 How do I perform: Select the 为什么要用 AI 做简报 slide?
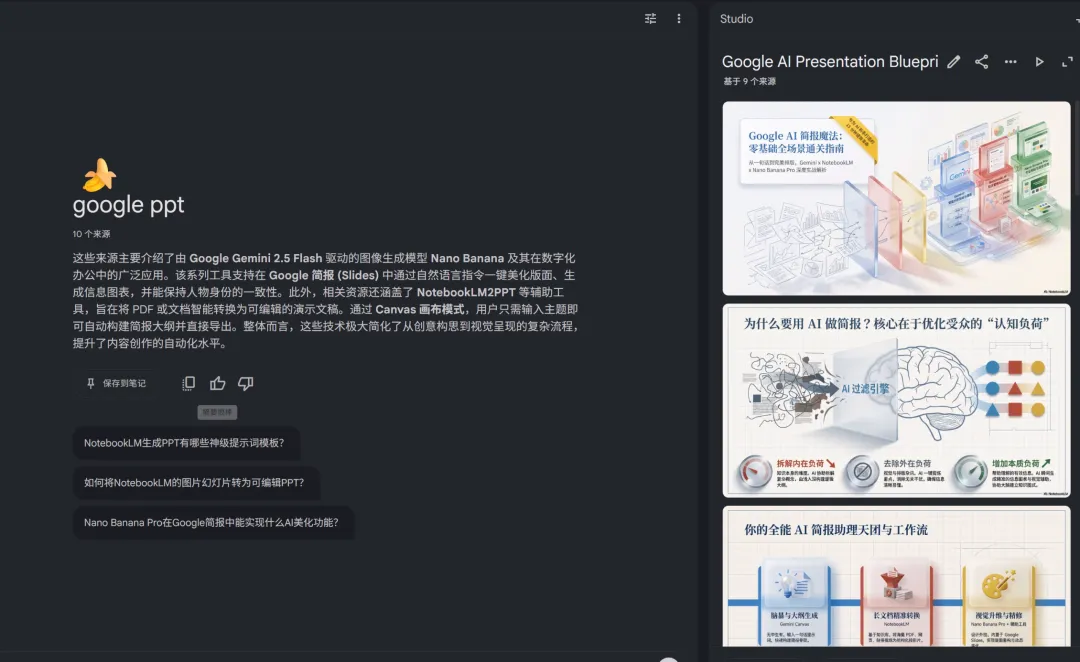pyautogui.click(x=896, y=400)
